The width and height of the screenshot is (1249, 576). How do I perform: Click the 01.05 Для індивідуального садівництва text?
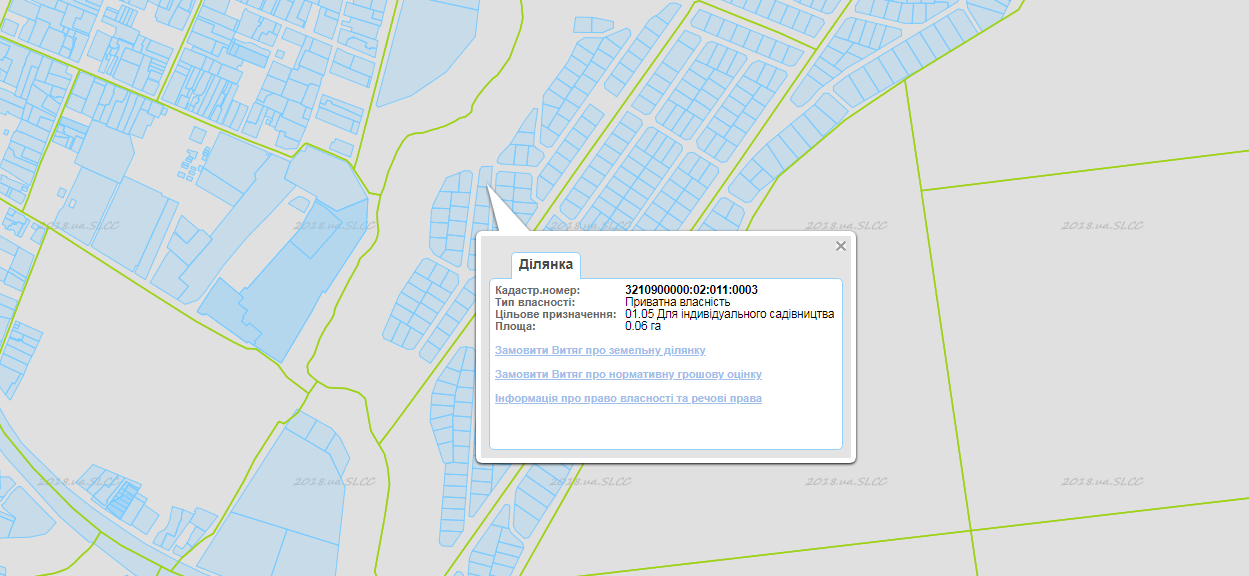(x=729, y=314)
